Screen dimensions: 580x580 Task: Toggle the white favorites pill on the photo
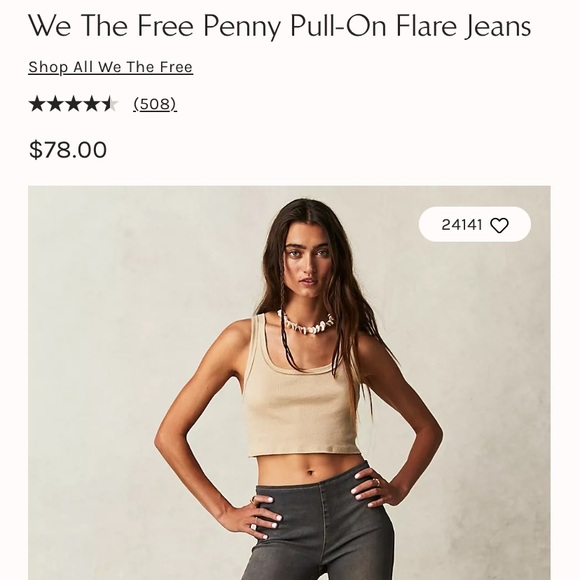click(x=475, y=225)
